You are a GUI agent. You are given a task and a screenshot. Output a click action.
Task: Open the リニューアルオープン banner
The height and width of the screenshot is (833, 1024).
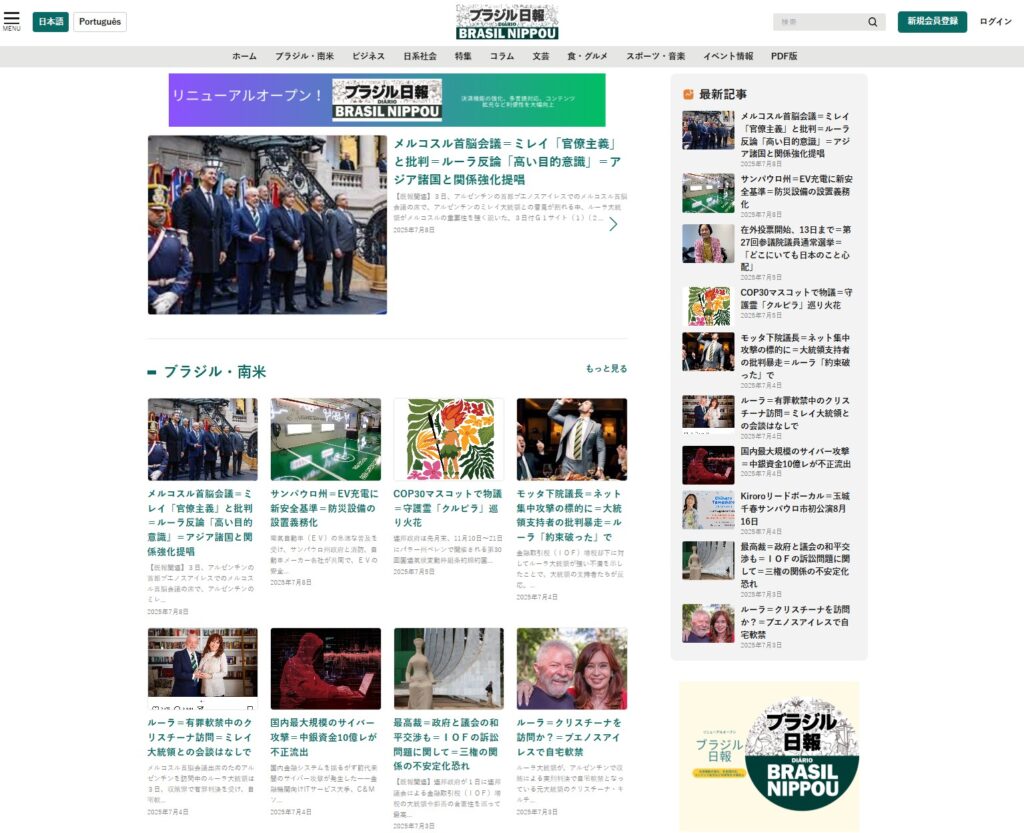click(386, 100)
